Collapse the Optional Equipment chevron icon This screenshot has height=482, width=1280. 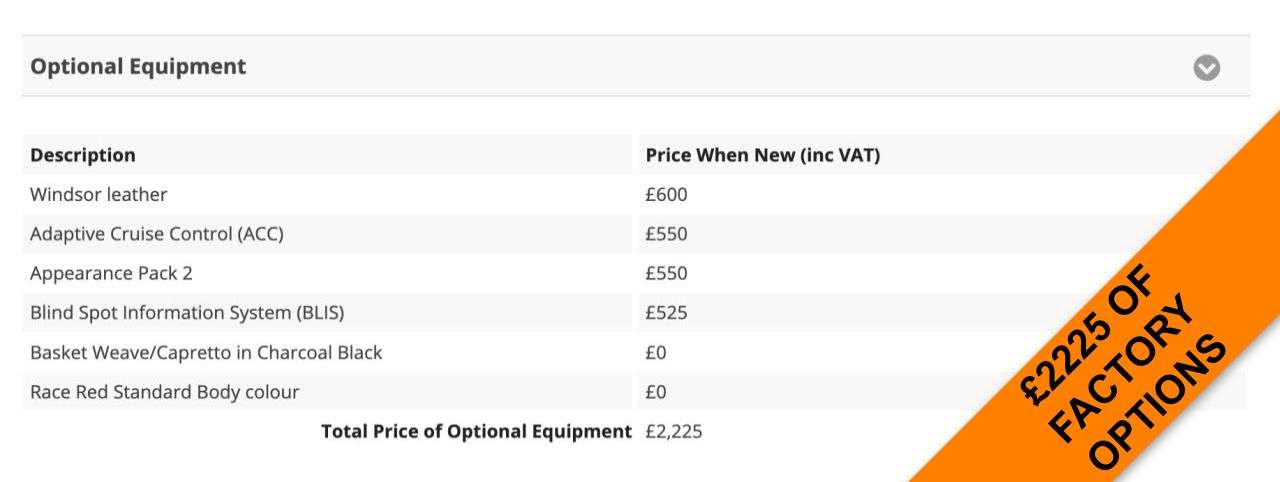tap(1207, 68)
